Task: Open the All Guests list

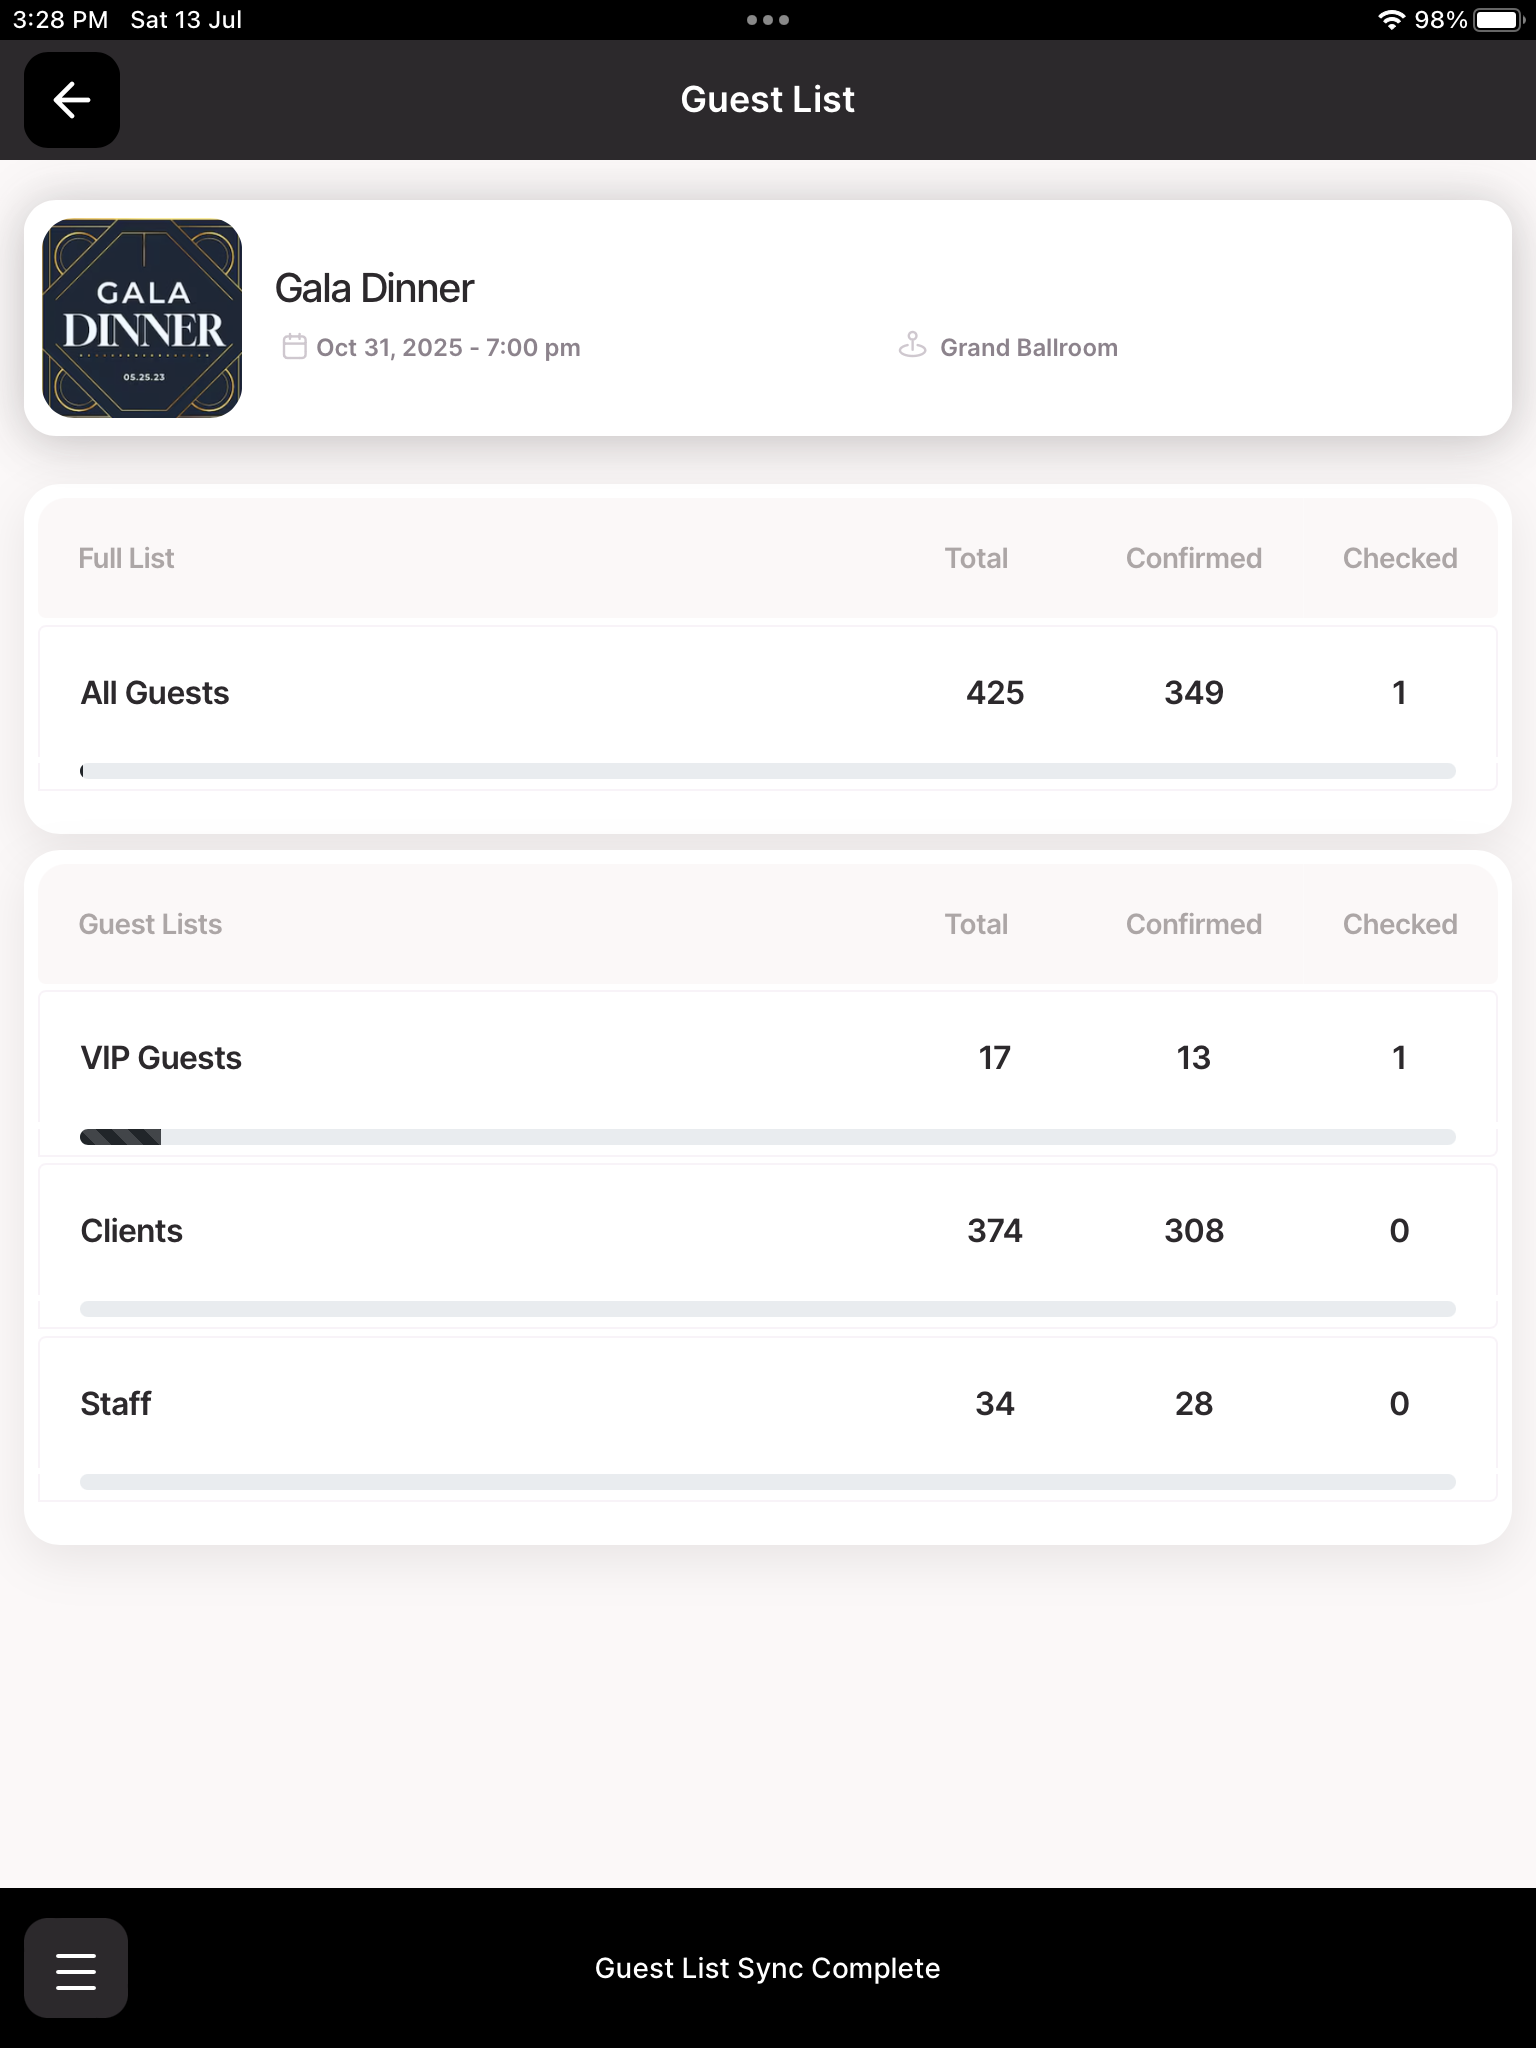Action: tap(155, 693)
